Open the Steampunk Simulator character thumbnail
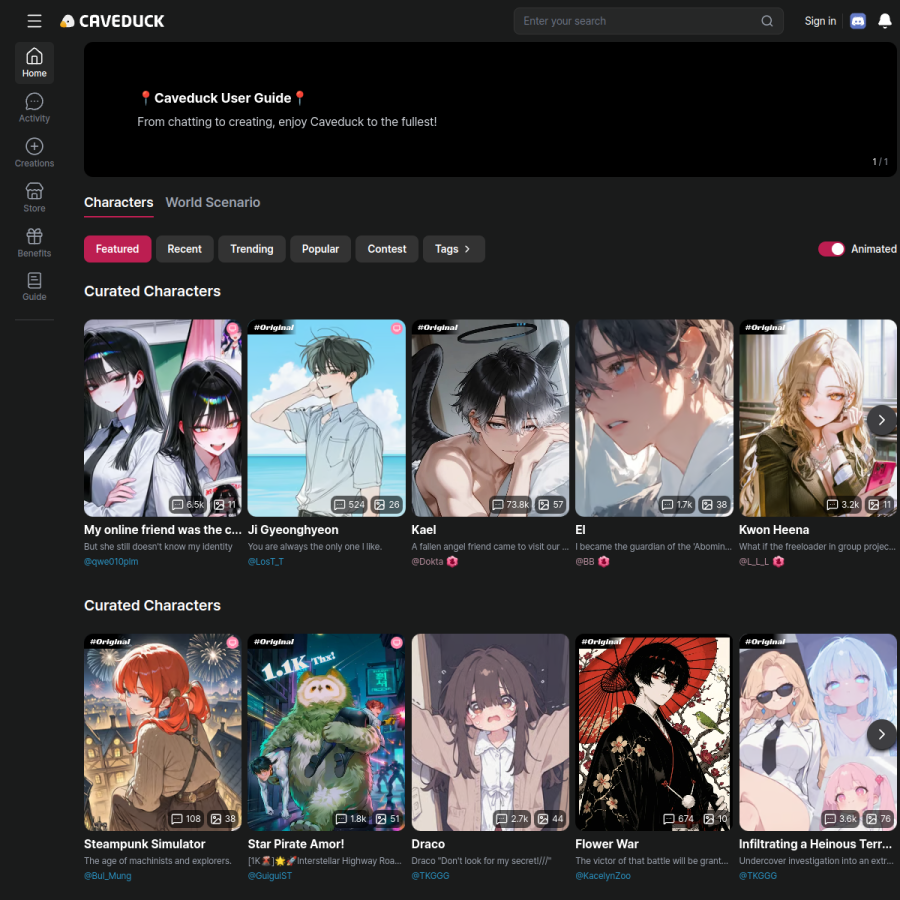This screenshot has height=900, width=900. (162, 732)
